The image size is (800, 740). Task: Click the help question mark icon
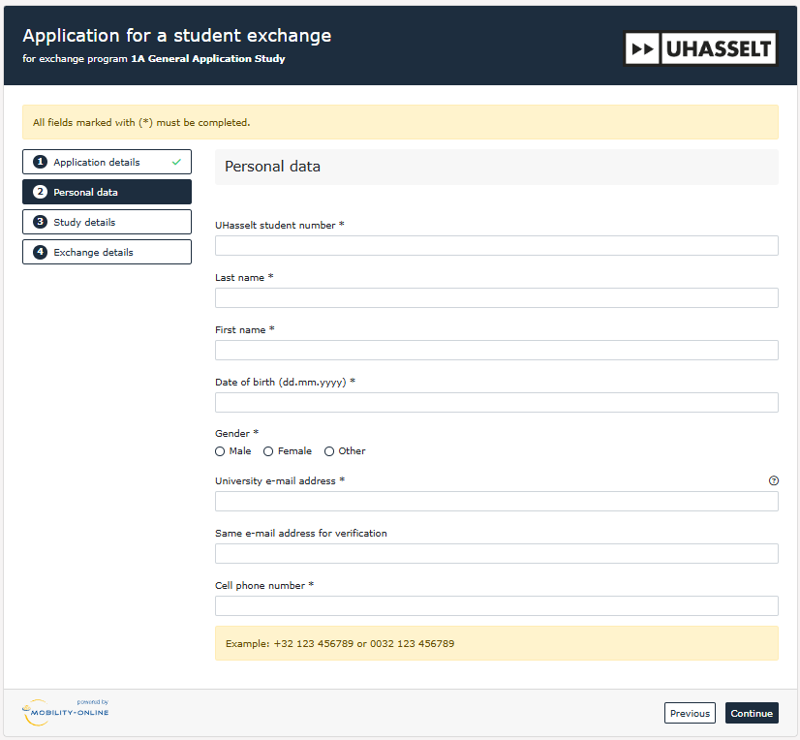pos(773,481)
